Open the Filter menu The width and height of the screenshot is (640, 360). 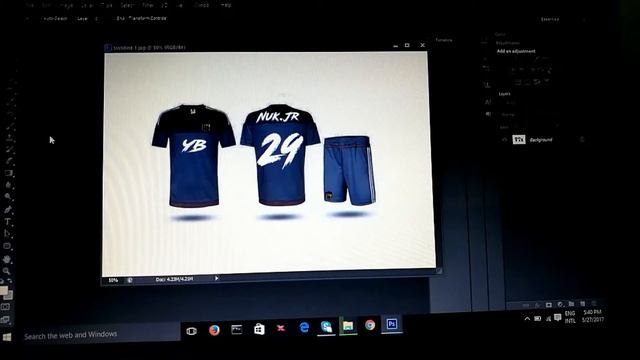pyautogui.click(x=148, y=5)
